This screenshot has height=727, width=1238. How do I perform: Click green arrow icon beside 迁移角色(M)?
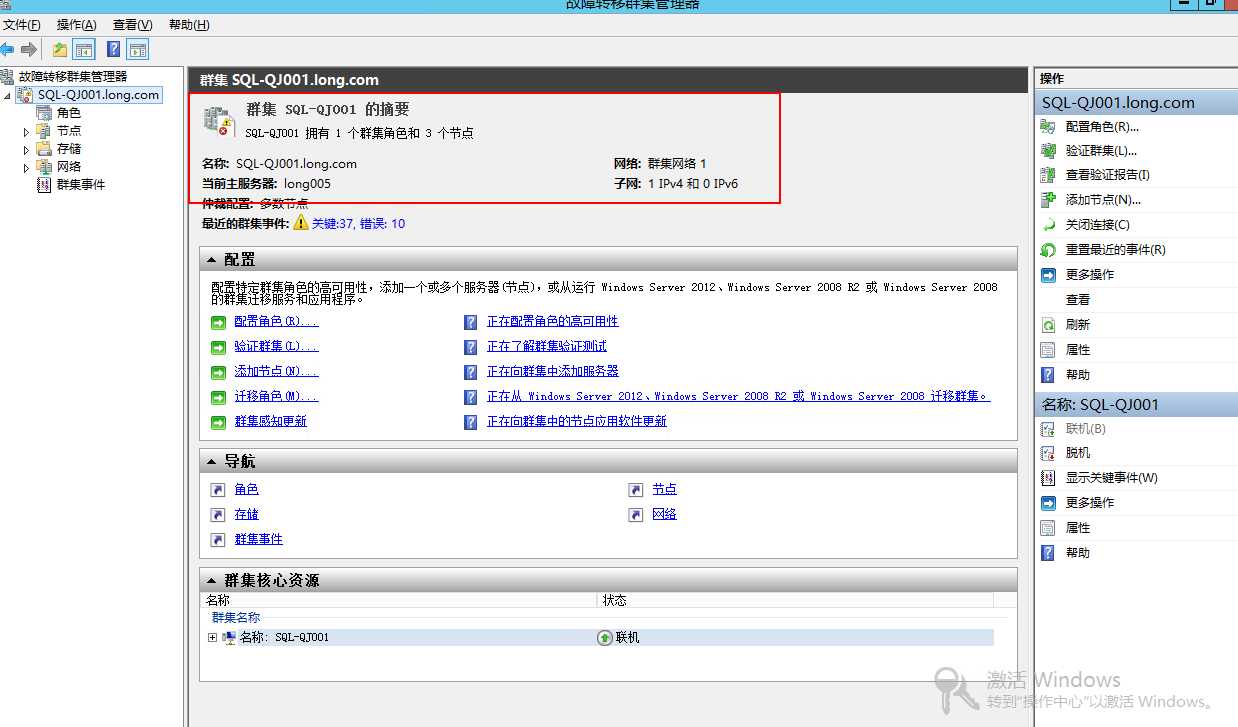218,397
